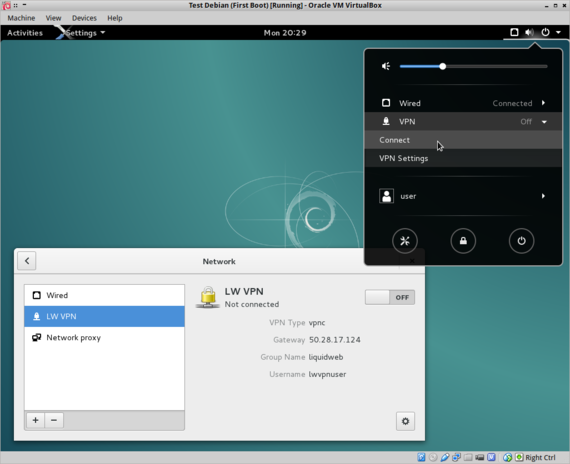
Task: Click the mouse integration icon in VirtualBox status bar
Action: 507,457
